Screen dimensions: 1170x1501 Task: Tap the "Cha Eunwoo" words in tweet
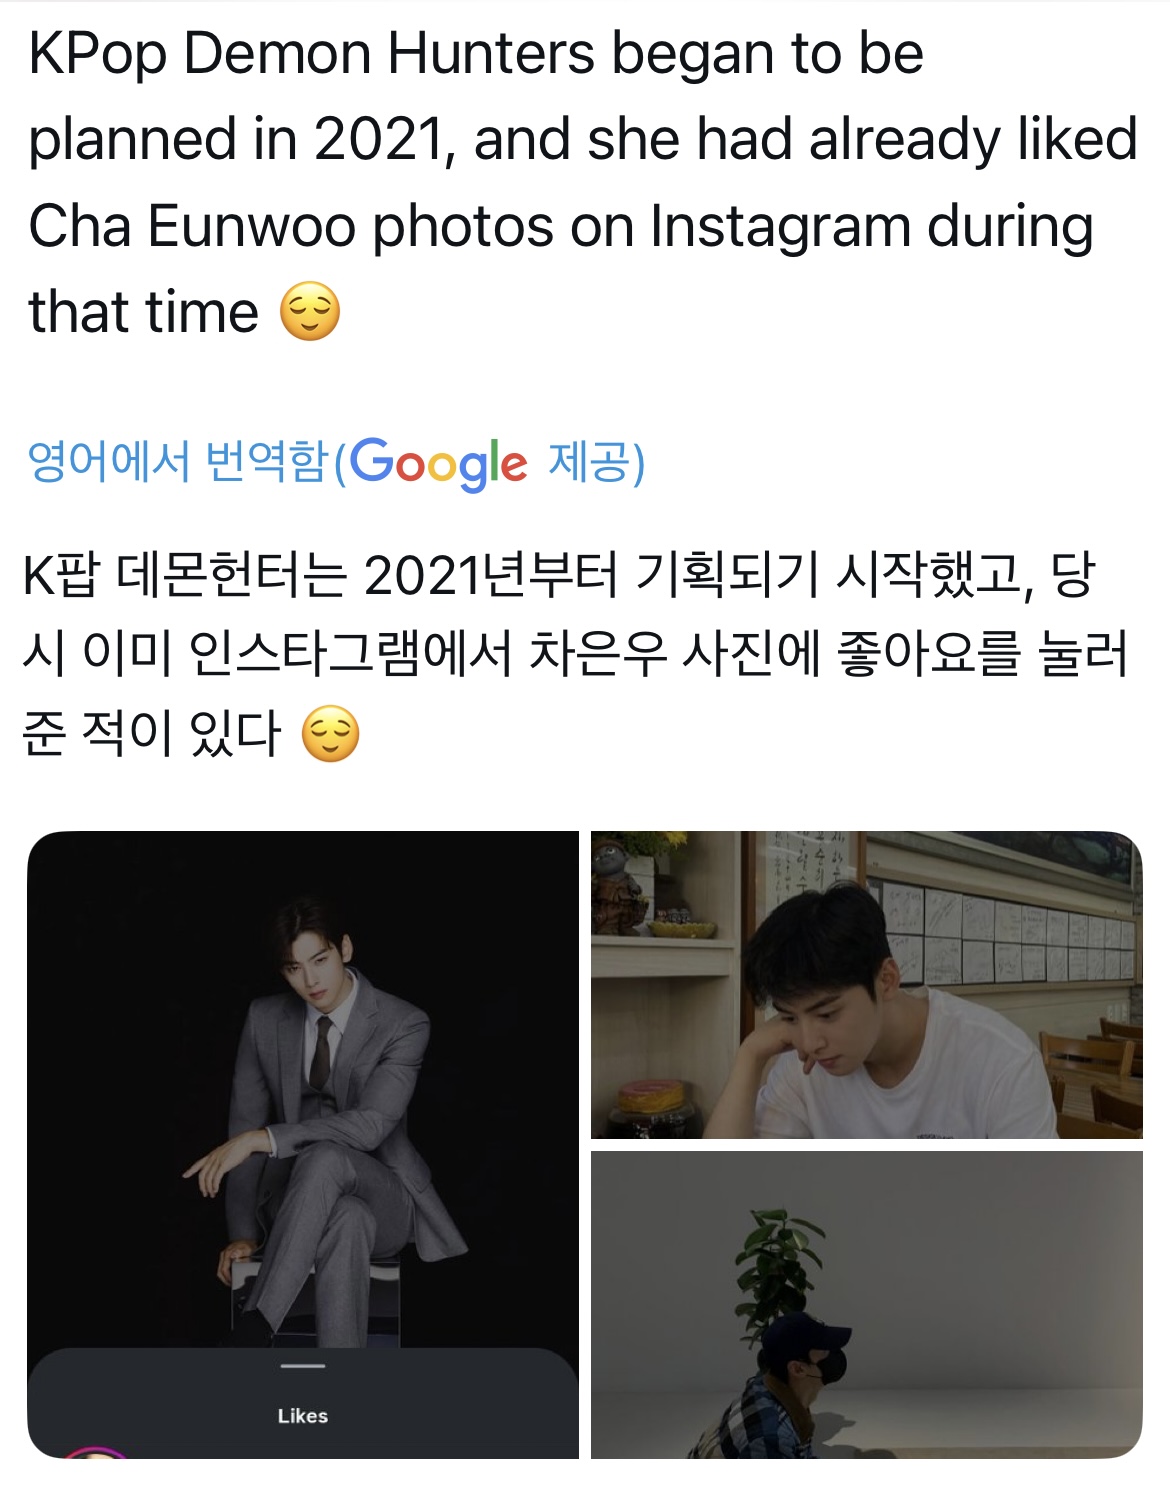point(192,226)
